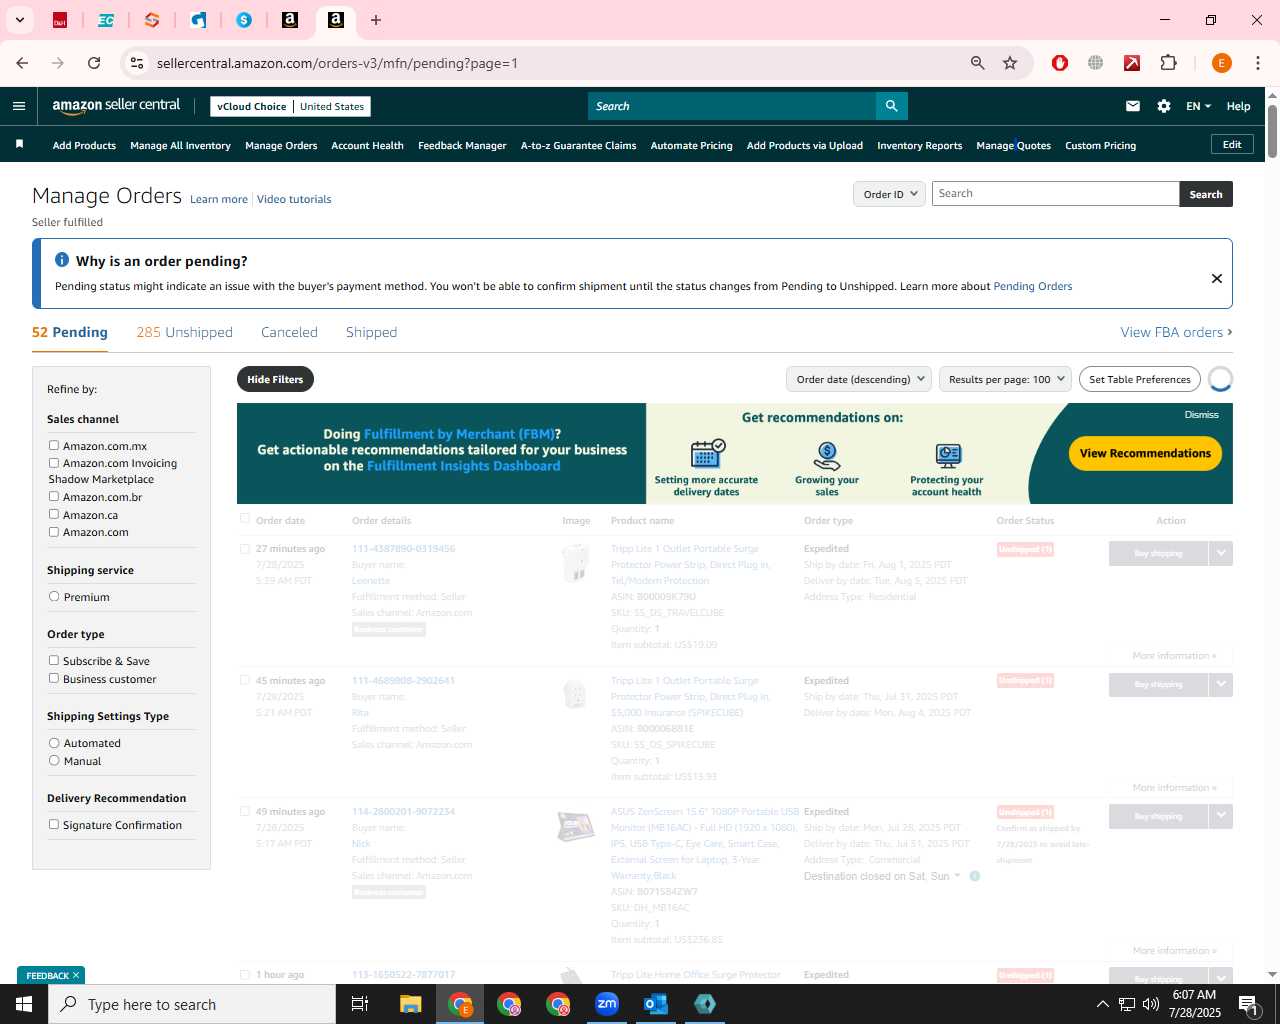
Task: Open Account Health menu item
Action: (367, 145)
